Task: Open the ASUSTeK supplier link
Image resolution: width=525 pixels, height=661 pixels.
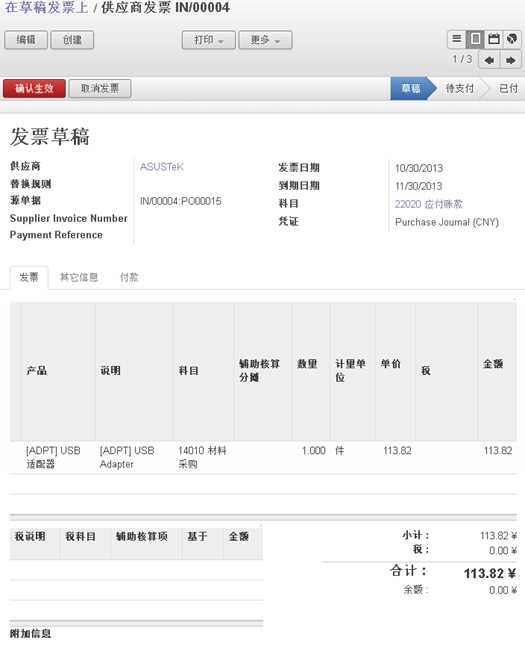Action: (x=162, y=167)
